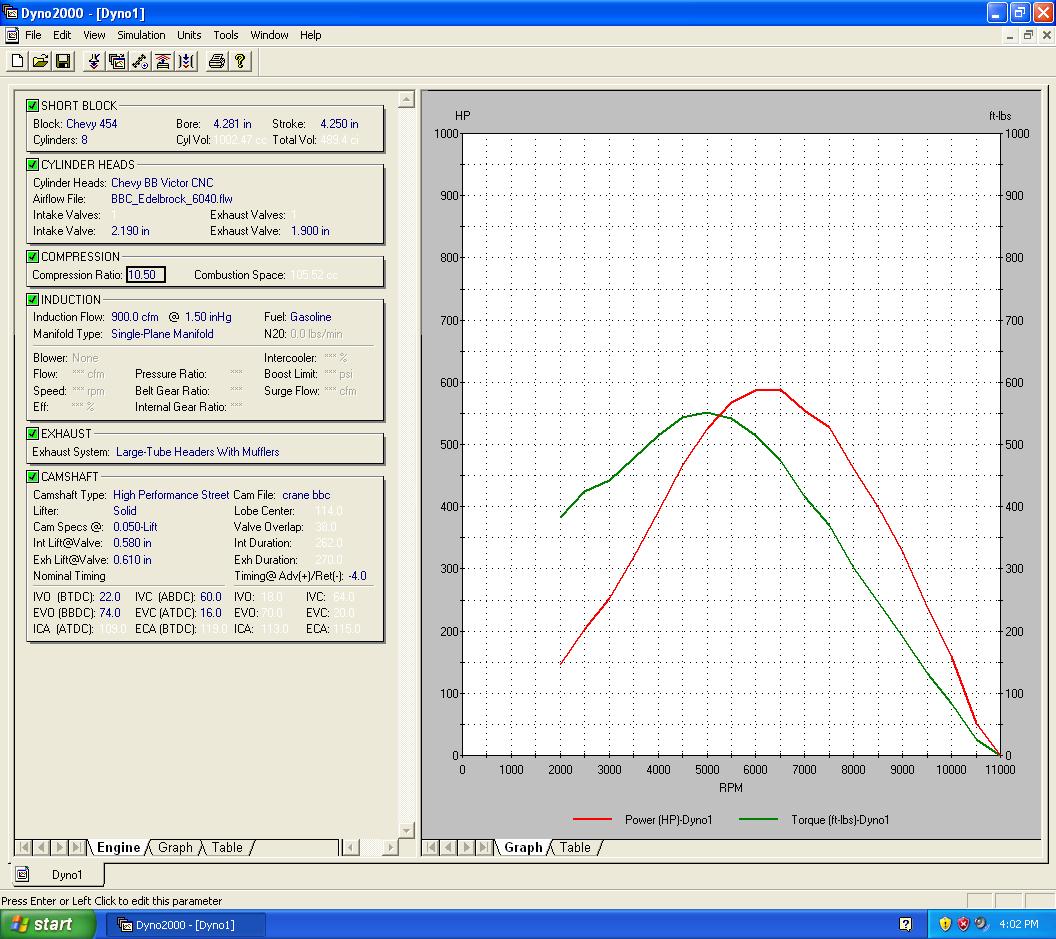Open Manifold Type Single-Plane Manifold selection
Screen dimensions: 1056x939
coord(162,334)
